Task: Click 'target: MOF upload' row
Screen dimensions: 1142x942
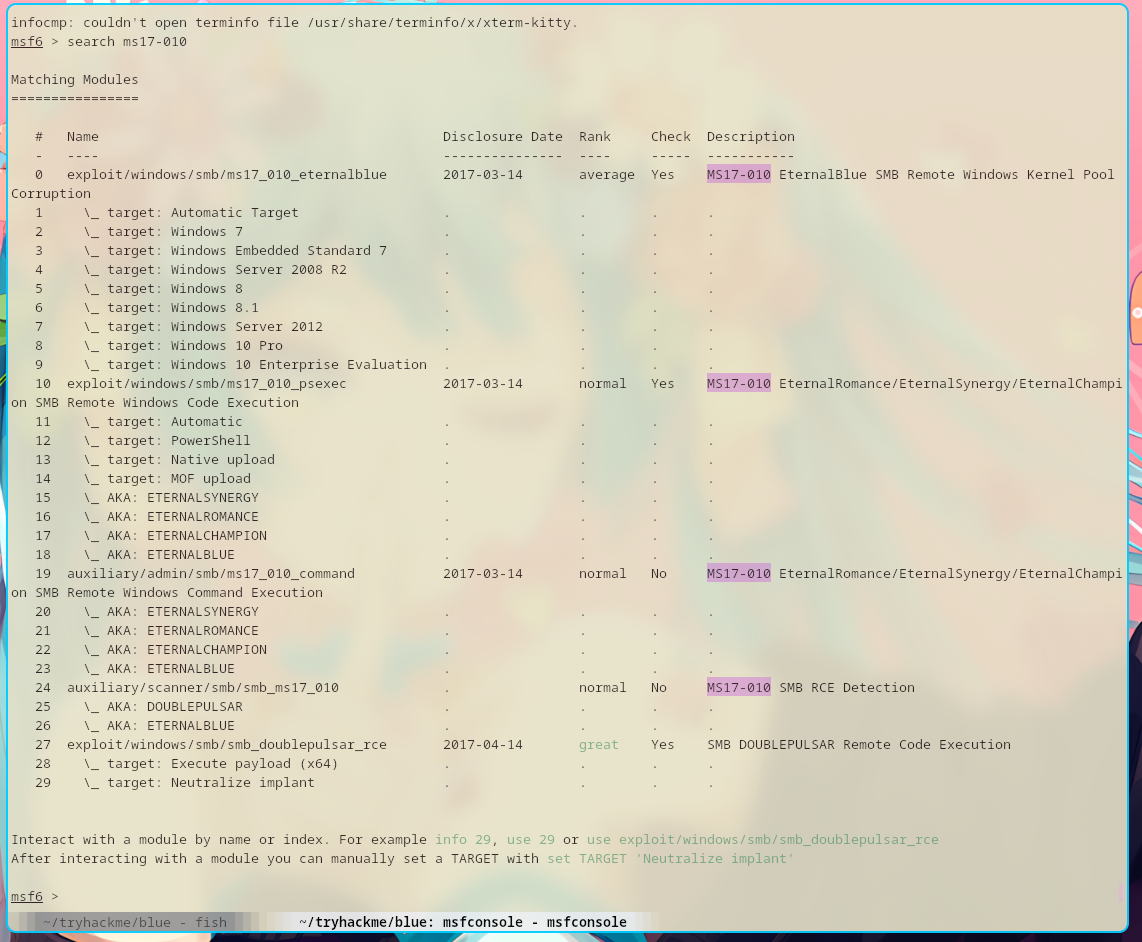Action: click(x=167, y=479)
